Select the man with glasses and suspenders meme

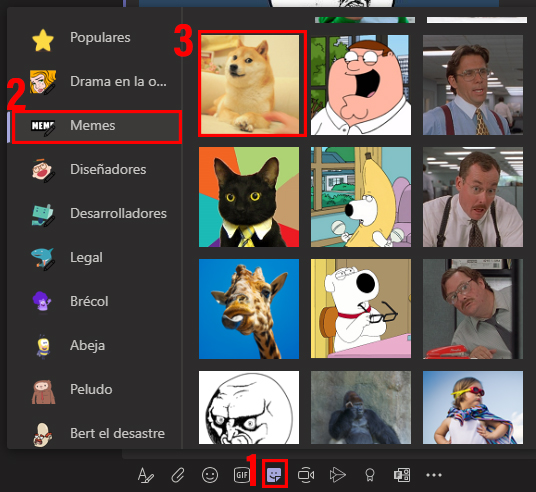tap(473, 85)
